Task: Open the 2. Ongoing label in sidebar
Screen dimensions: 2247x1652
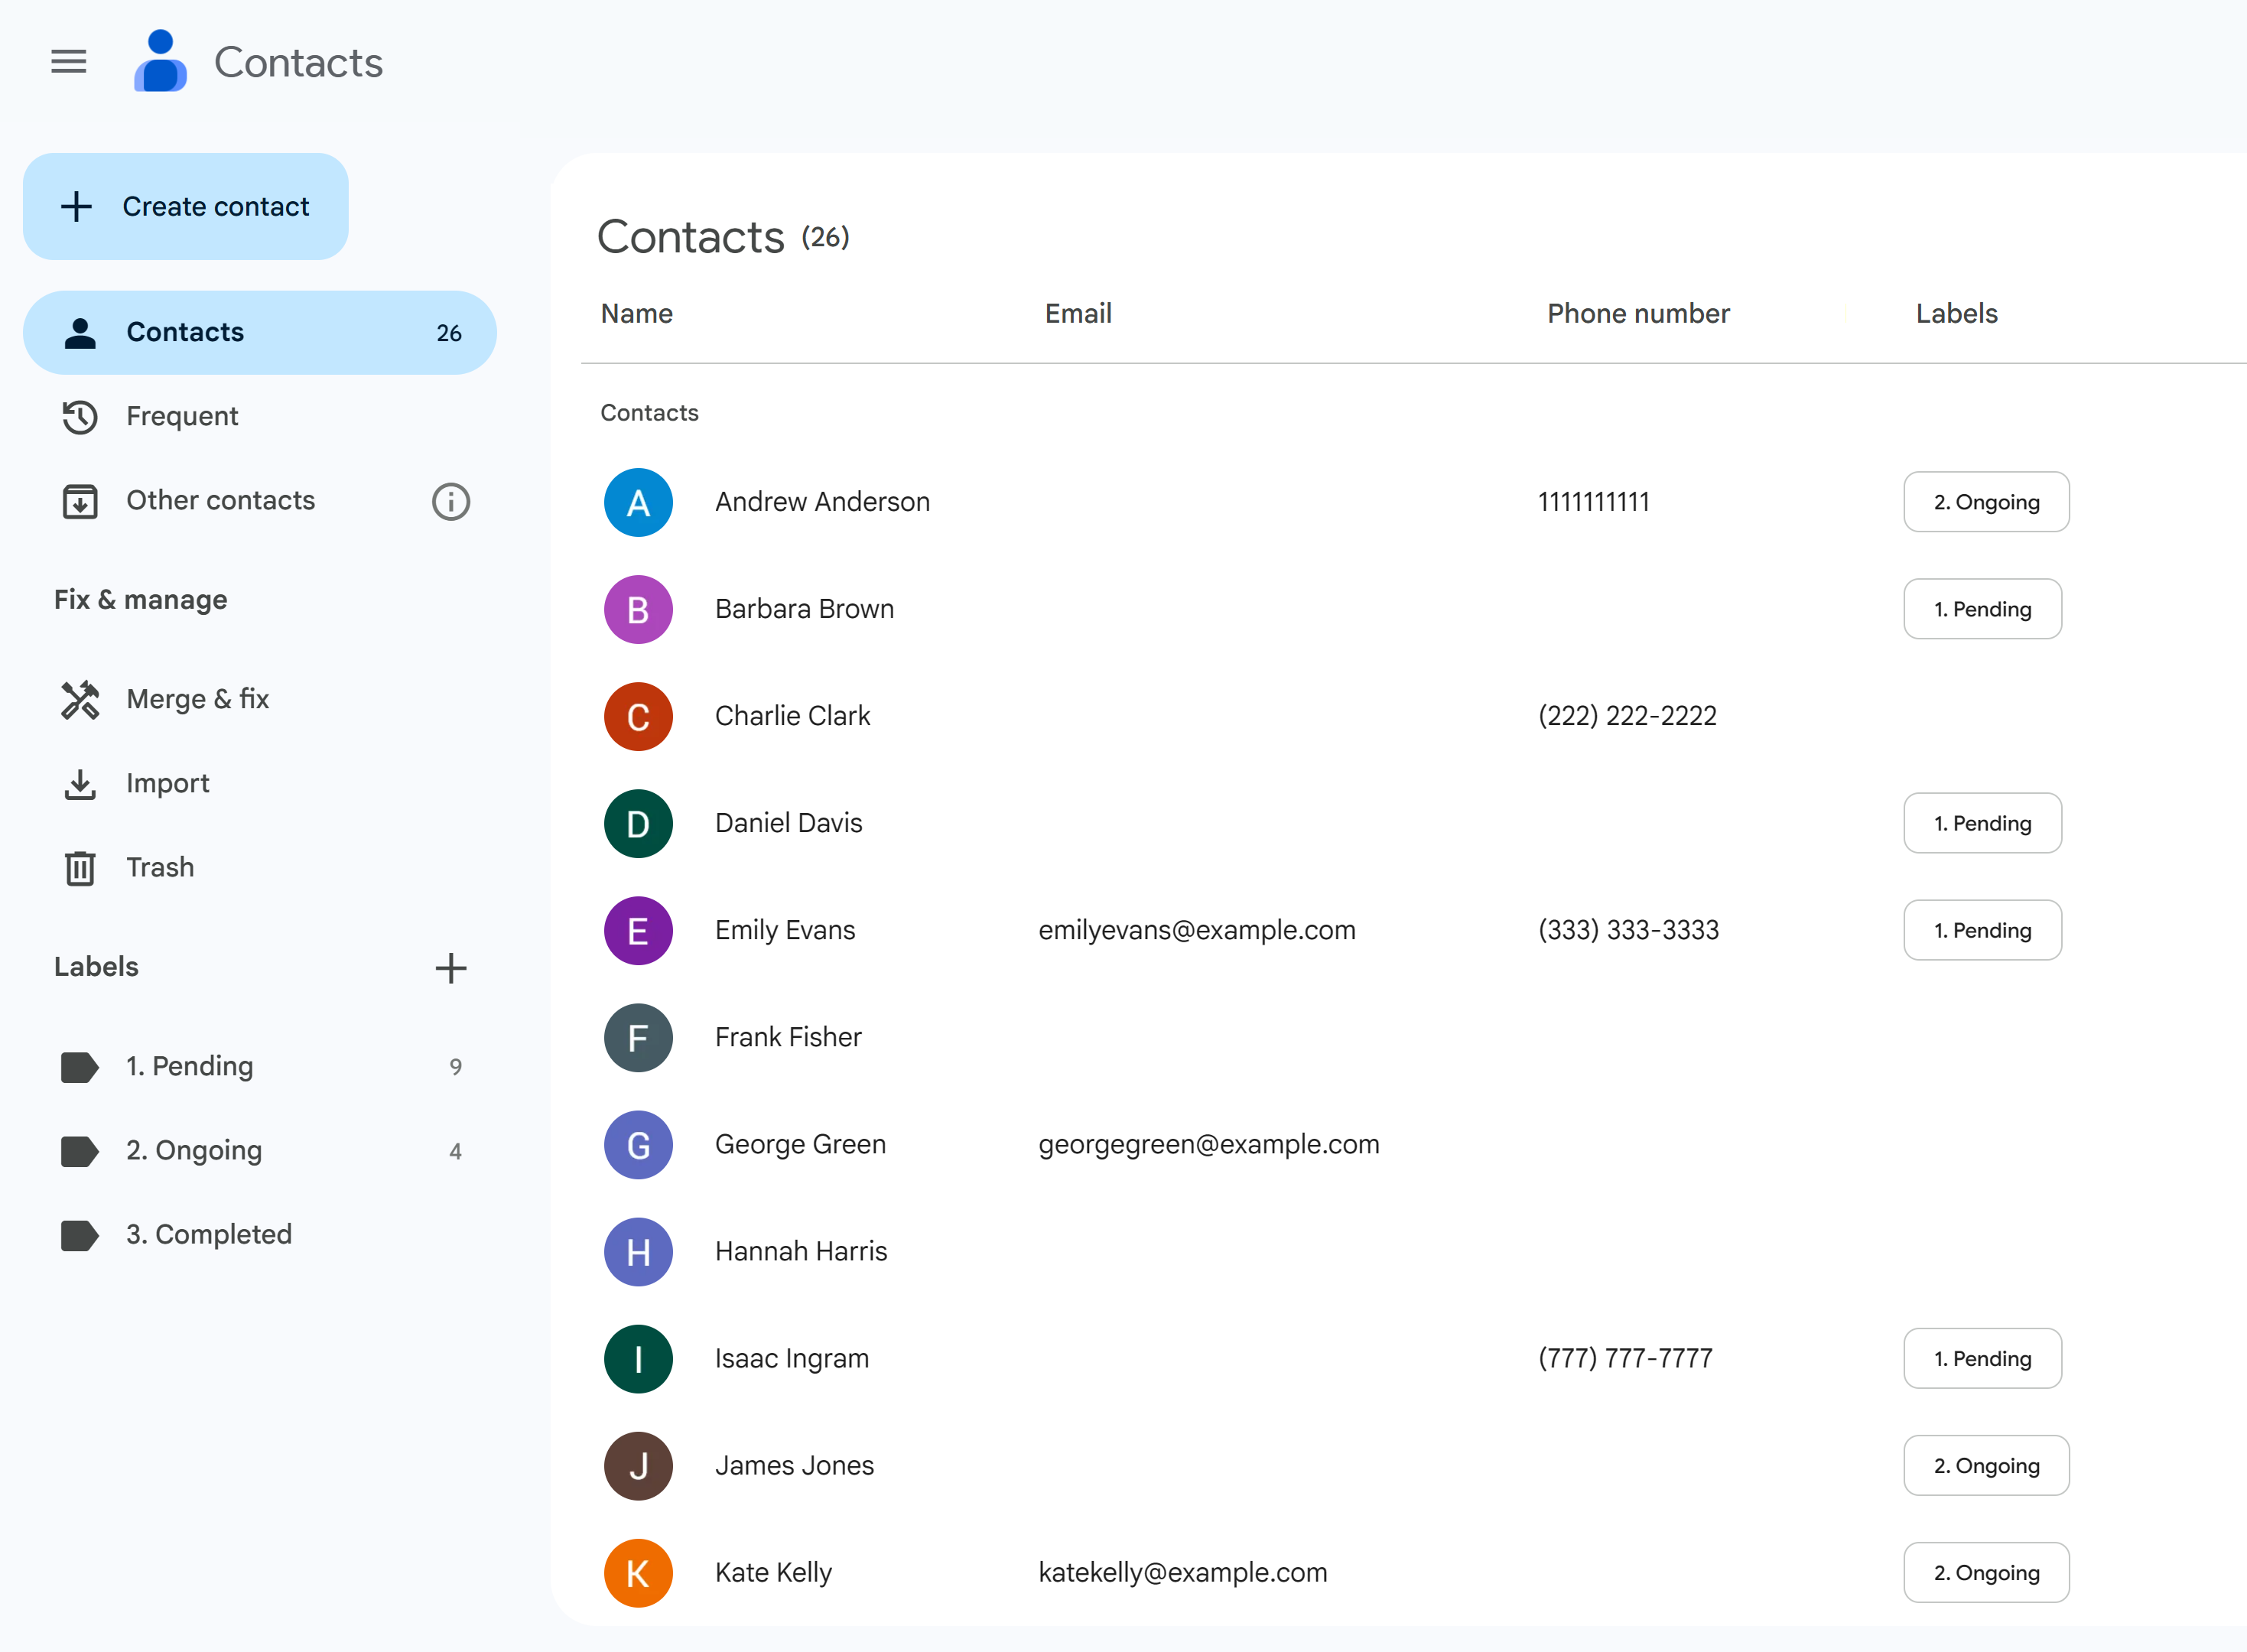Action: 194,1150
